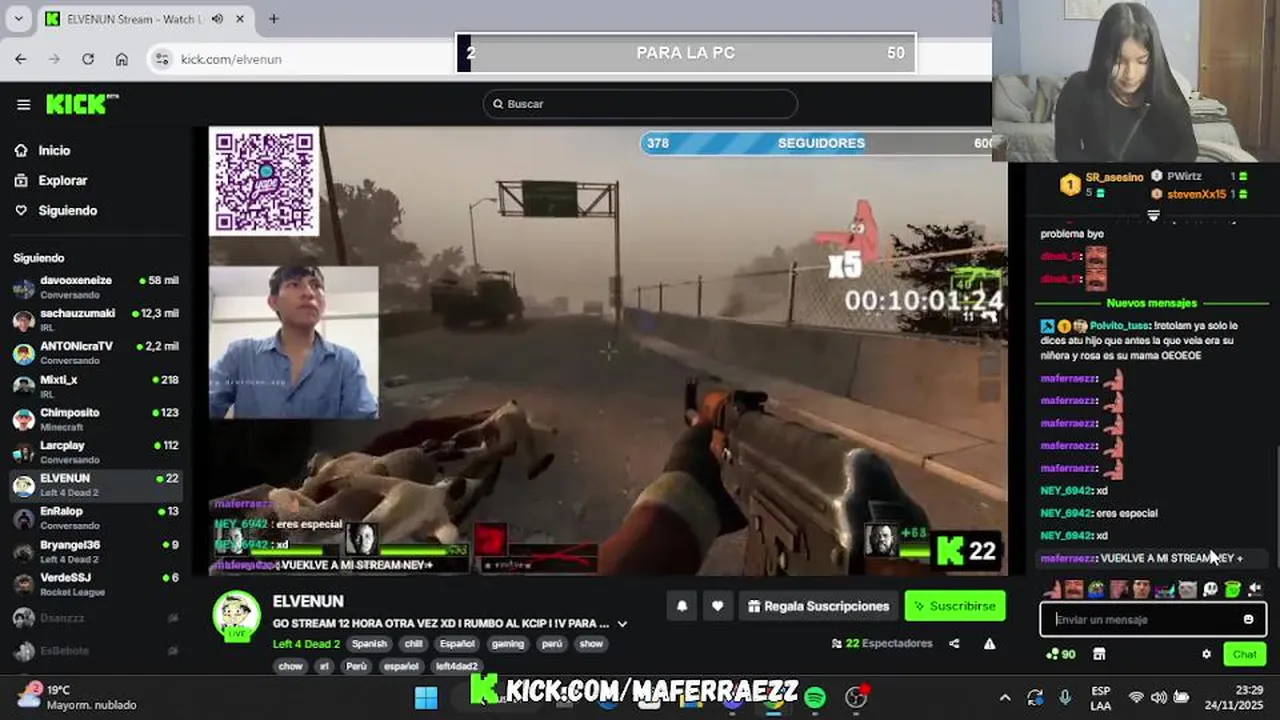Open volume control in system tray
The image size is (1280, 720).
click(x=1158, y=697)
